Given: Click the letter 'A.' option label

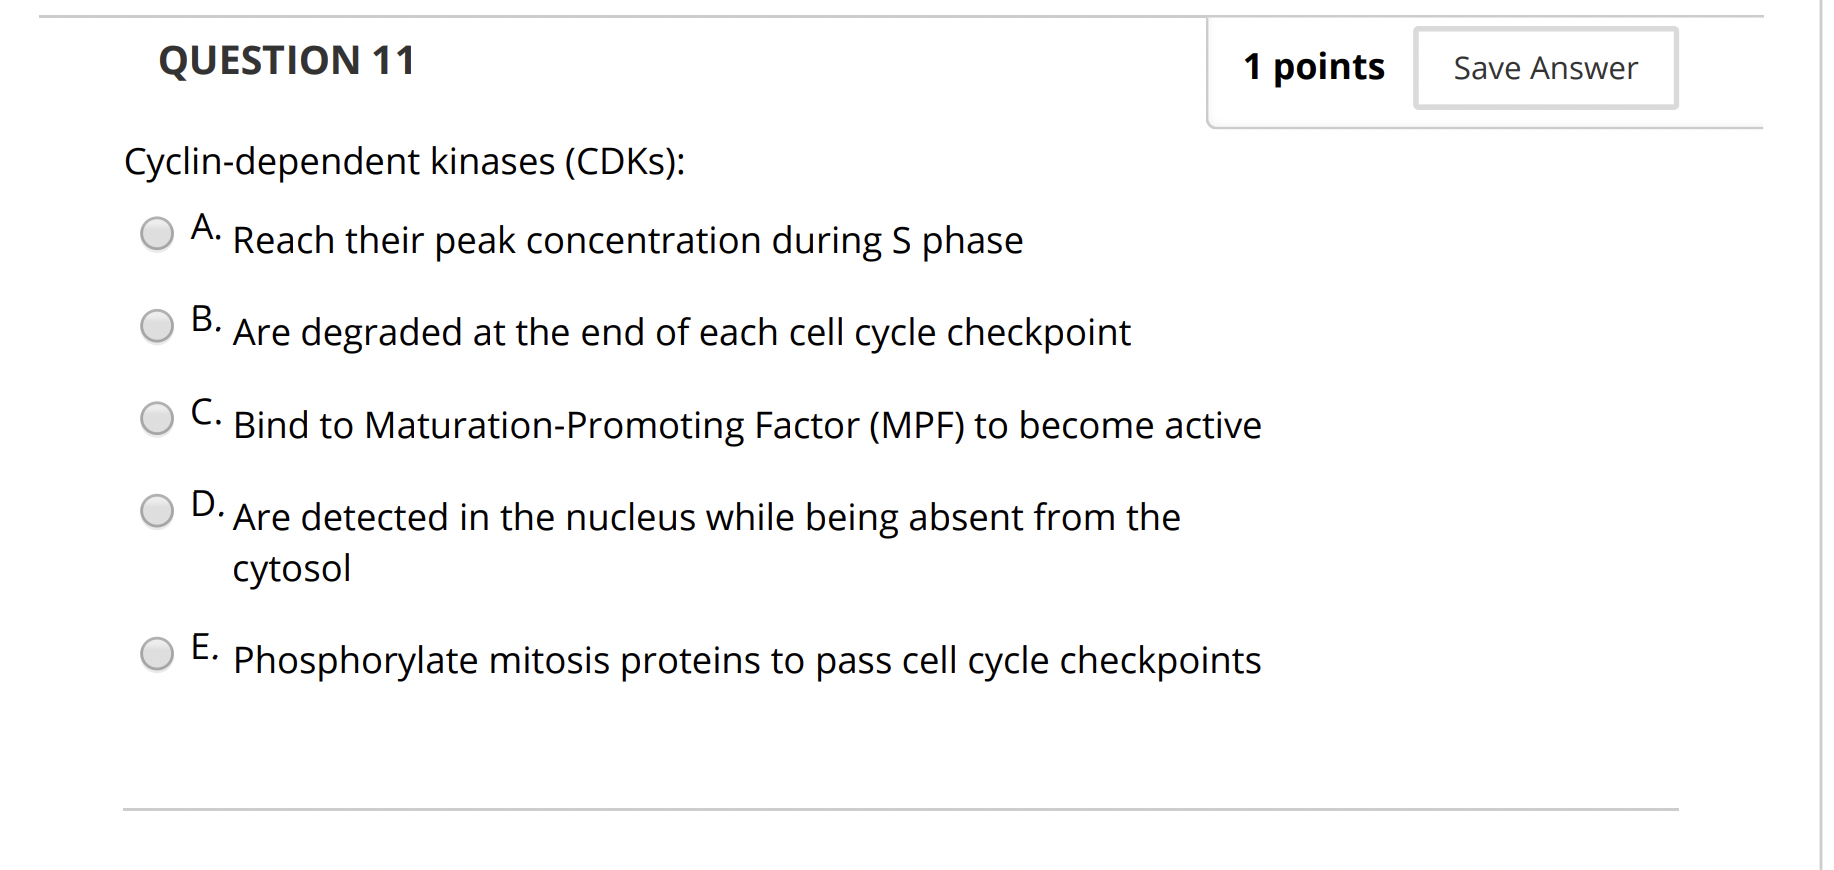Looking at the screenshot, I should click(205, 228).
